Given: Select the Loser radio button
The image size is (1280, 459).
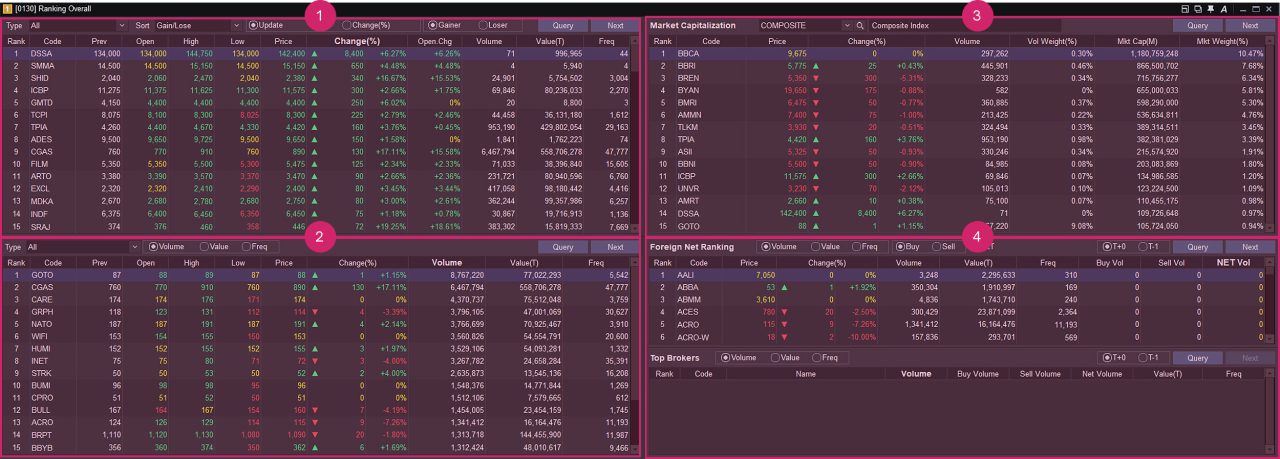Looking at the screenshot, I should click(483, 24).
